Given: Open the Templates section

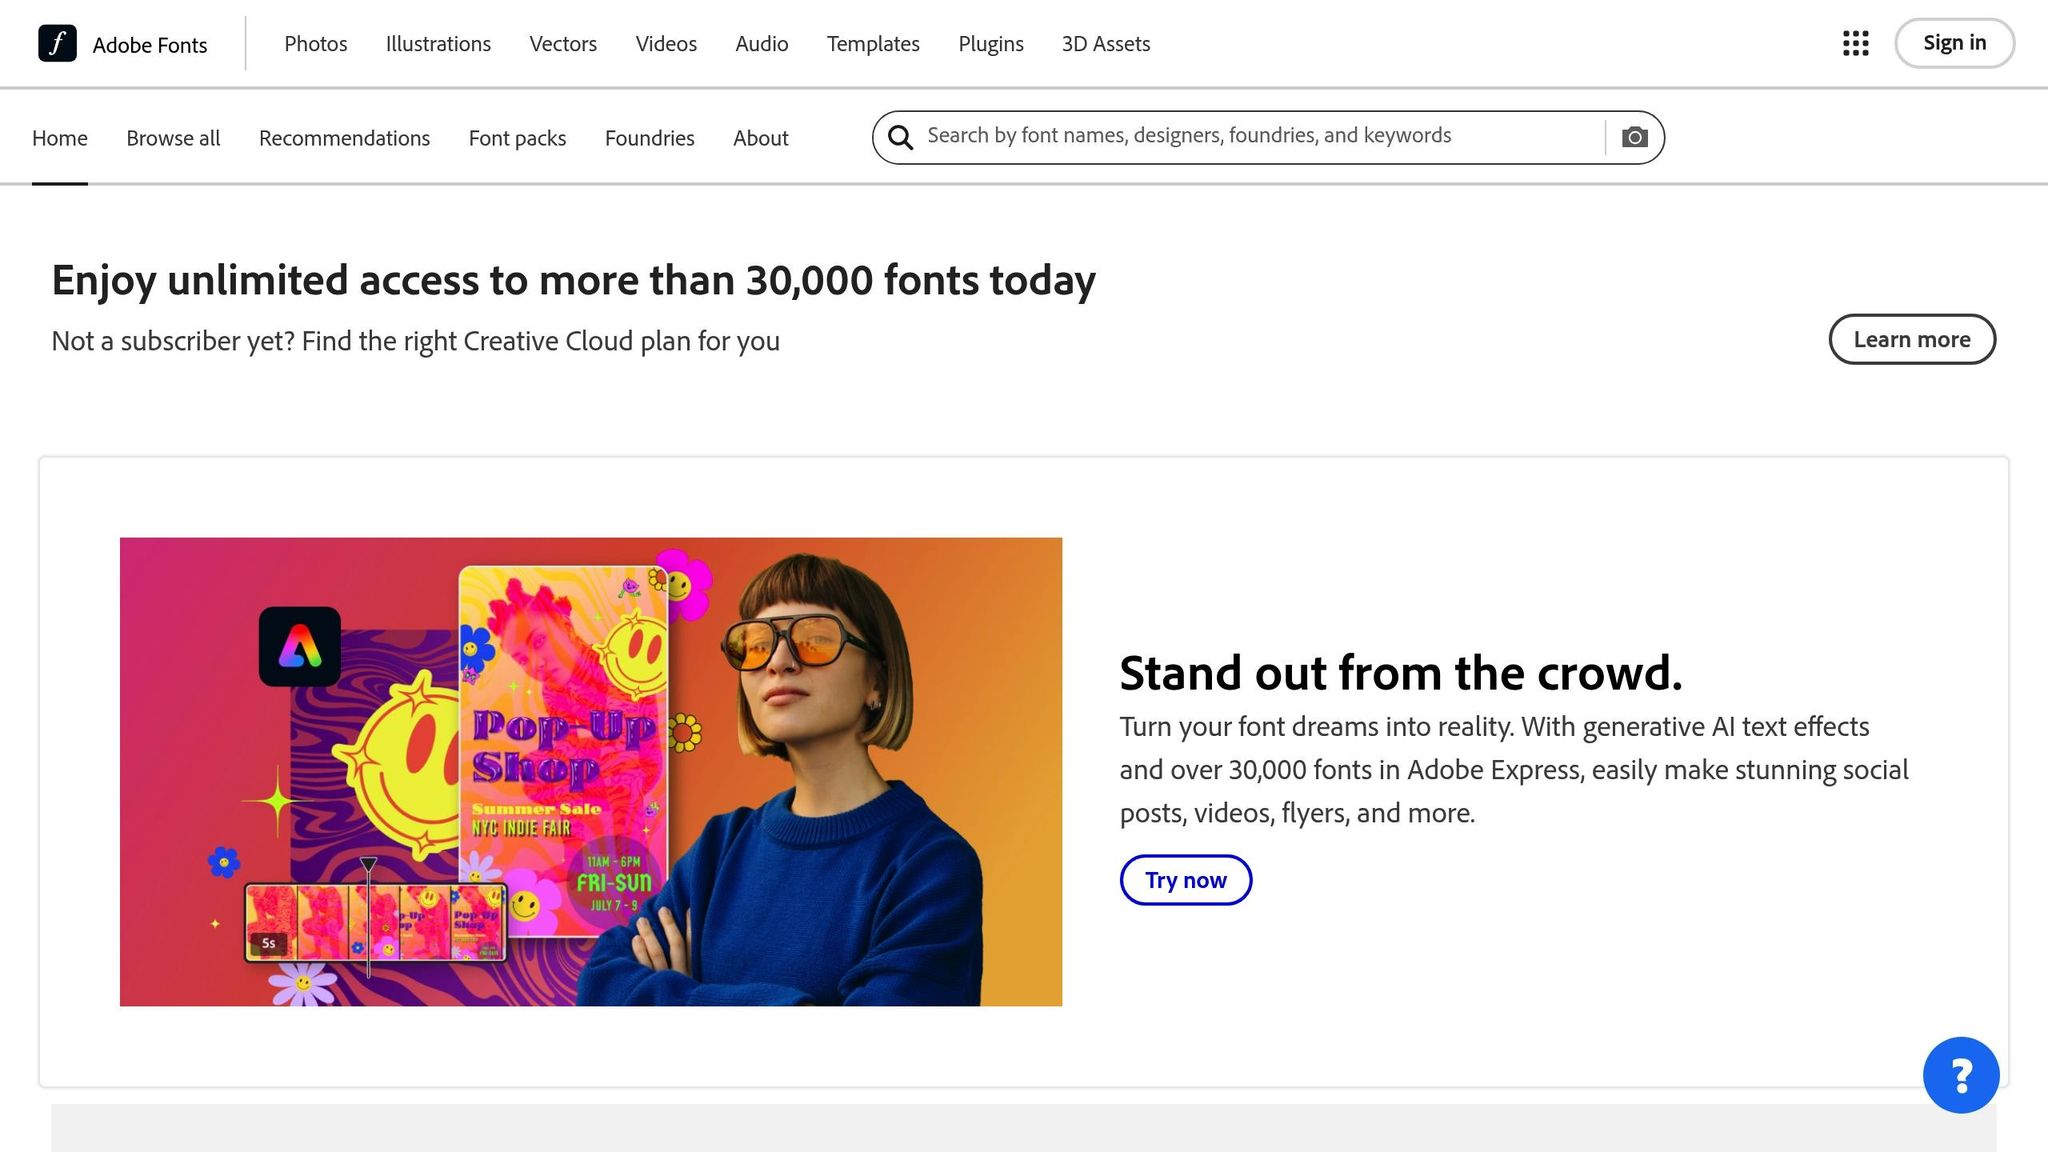Looking at the screenshot, I should coord(872,44).
